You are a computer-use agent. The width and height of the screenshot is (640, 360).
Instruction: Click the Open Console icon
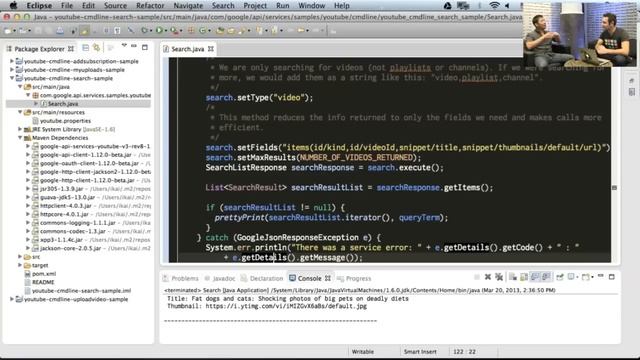pyautogui.click(x=587, y=277)
